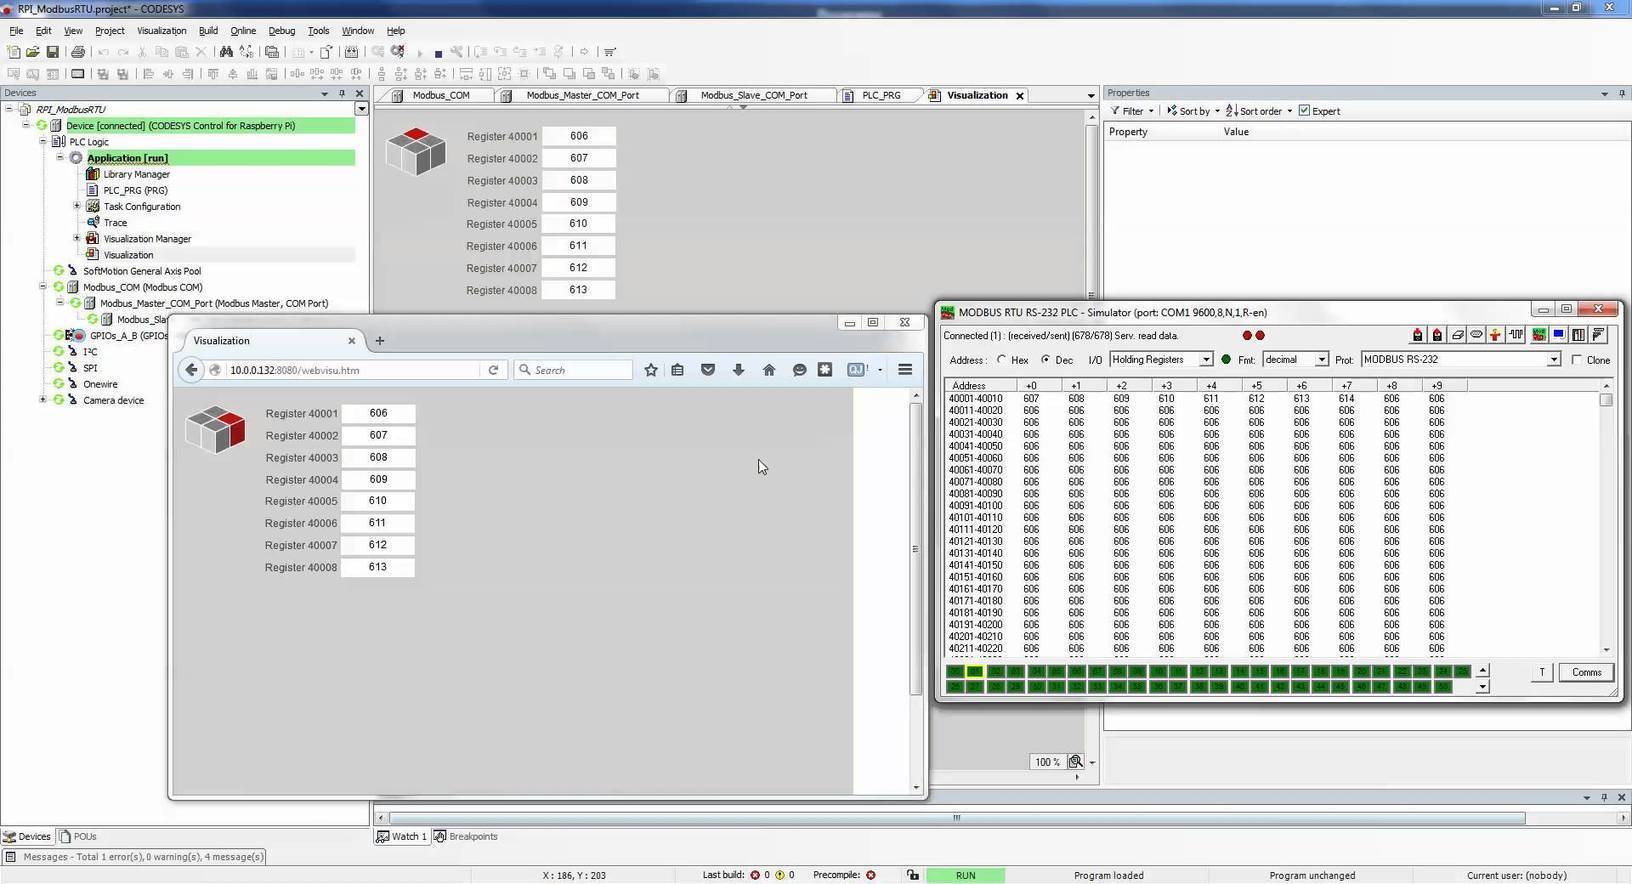The height and width of the screenshot is (884, 1632).
Task: Click the Firefox chat bubble icon
Action: tap(799, 370)
